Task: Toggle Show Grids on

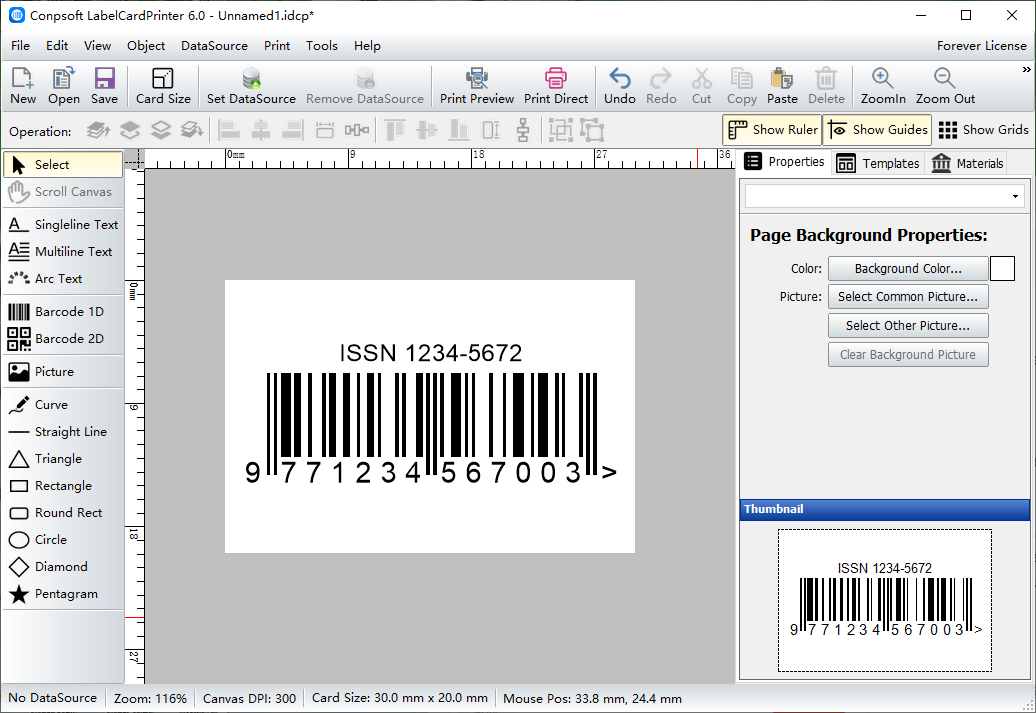Action: click(x=983, y=130)
